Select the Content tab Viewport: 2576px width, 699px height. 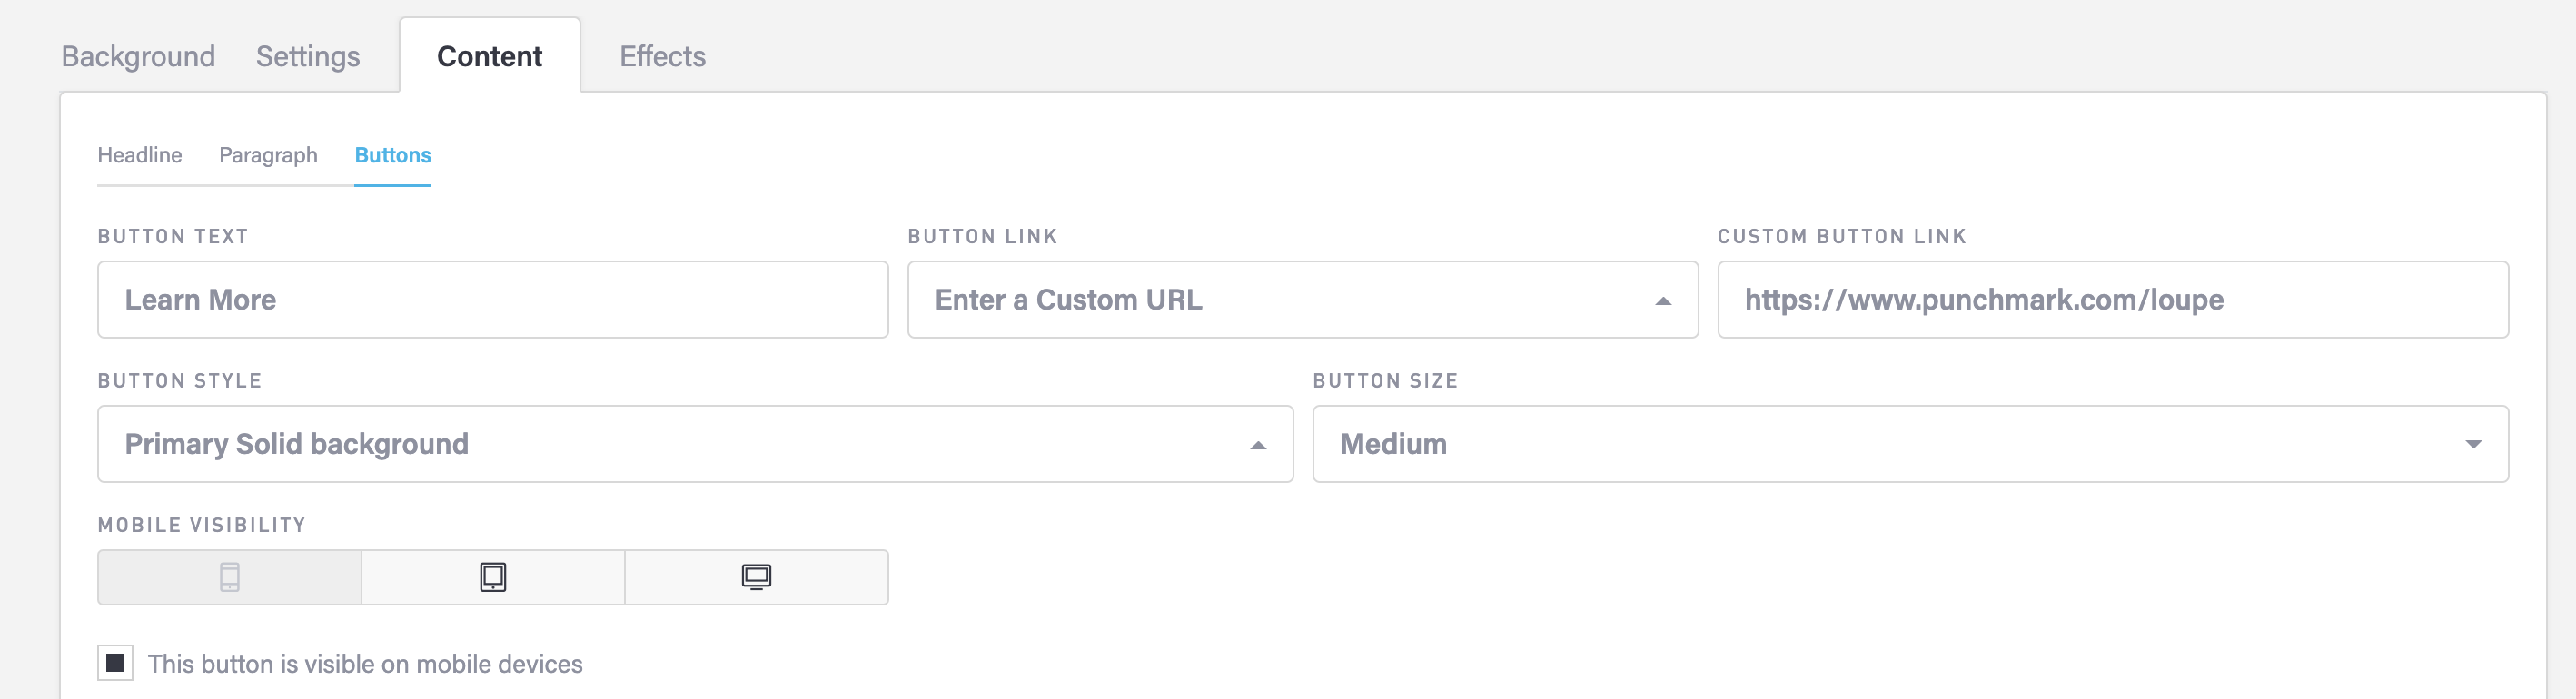point(489,56)
